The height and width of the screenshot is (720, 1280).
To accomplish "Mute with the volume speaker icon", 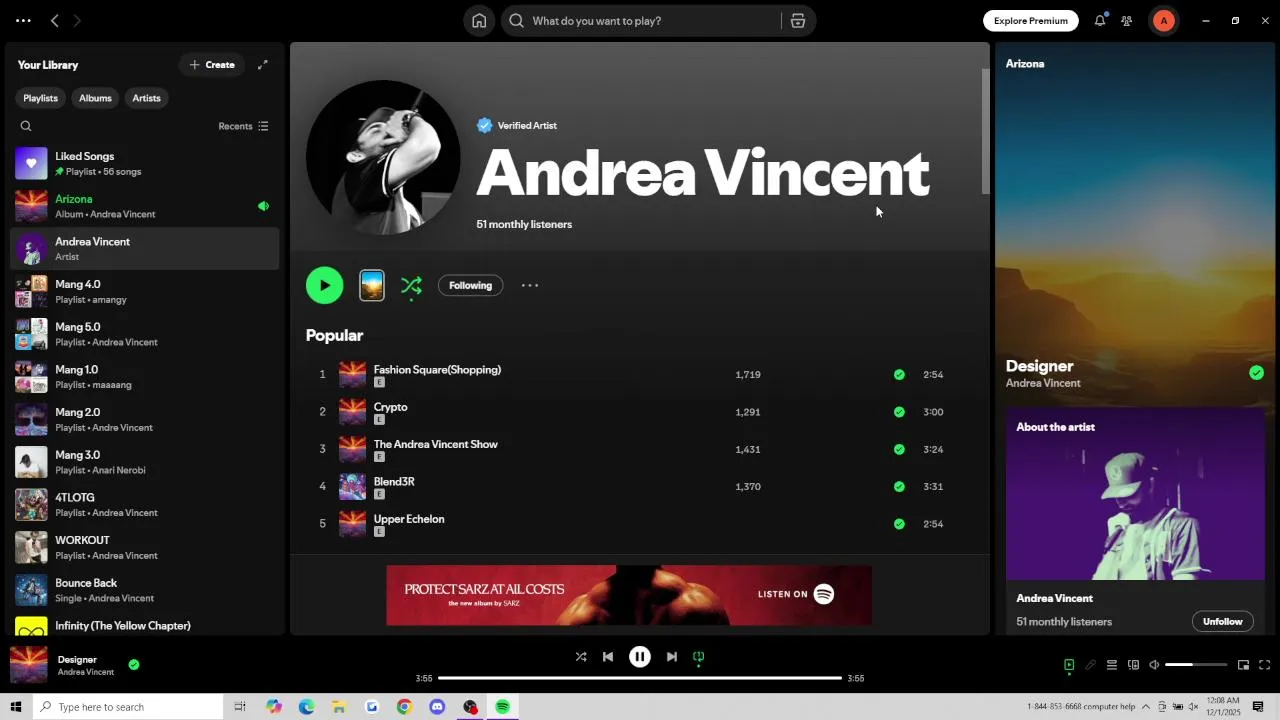I will (1154, 665).
